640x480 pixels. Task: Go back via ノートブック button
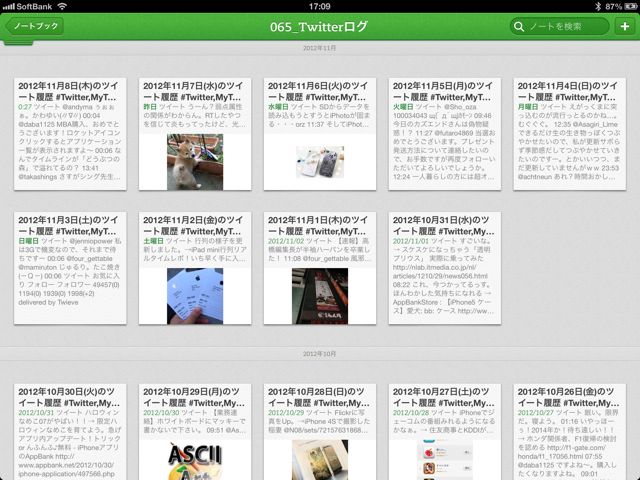[36, 26]
